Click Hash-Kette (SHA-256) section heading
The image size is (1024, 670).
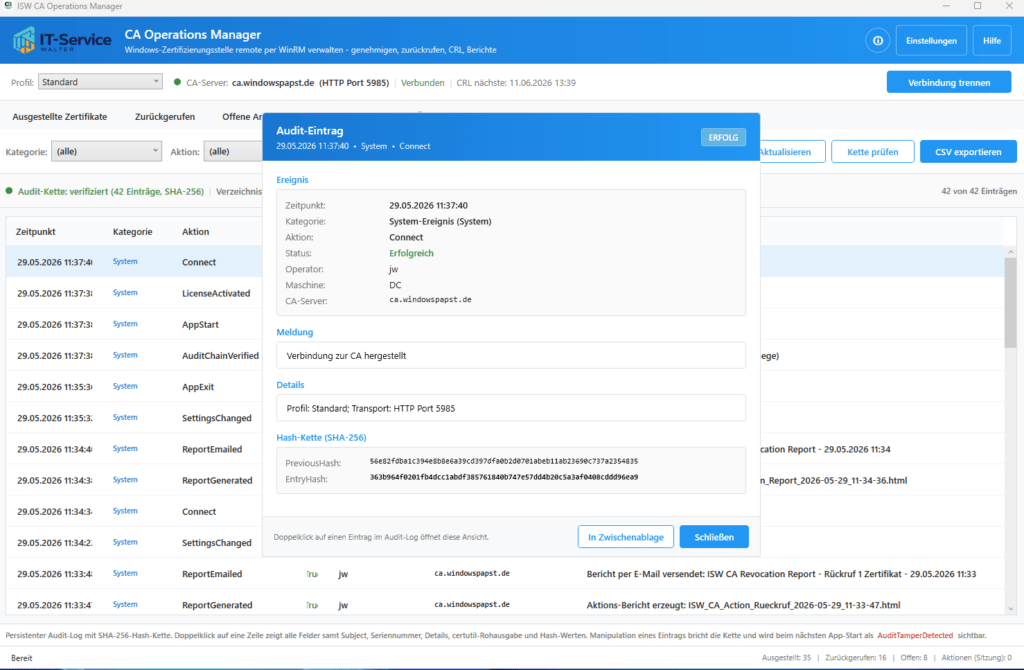[321, 438]
